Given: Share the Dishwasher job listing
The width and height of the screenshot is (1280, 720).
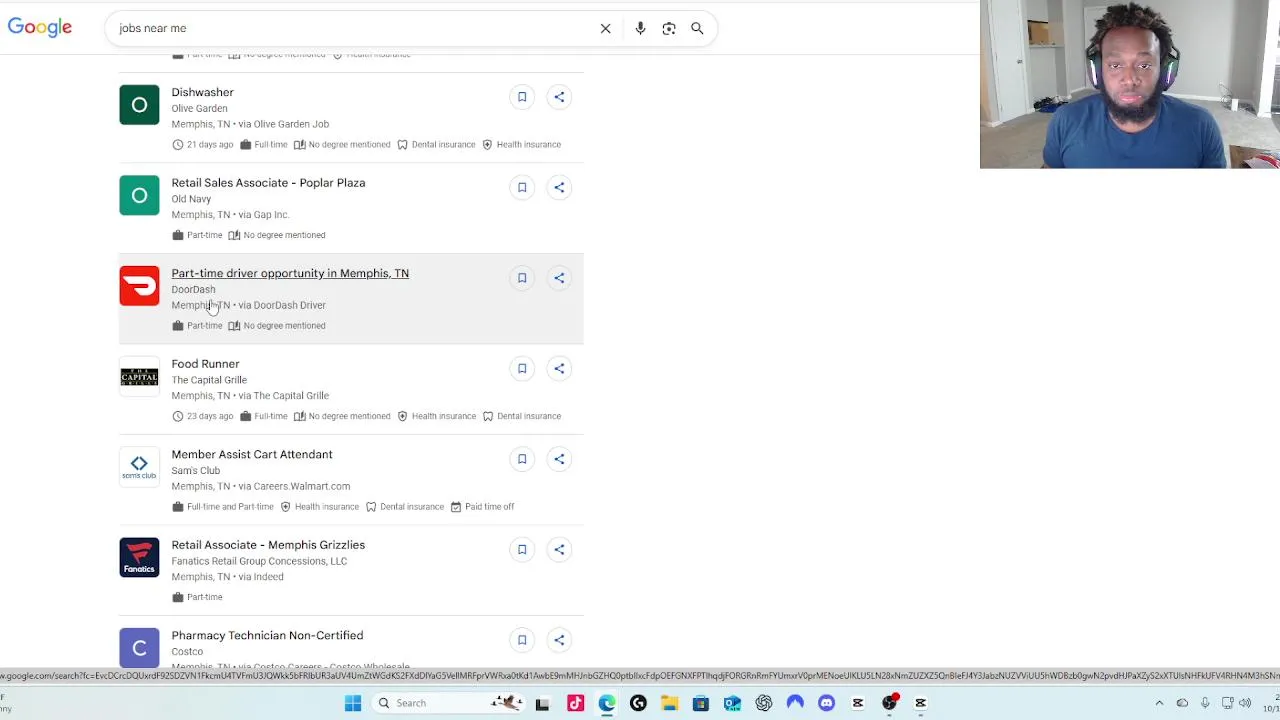Looking at the screenshot, I should [x=559, y=97].
